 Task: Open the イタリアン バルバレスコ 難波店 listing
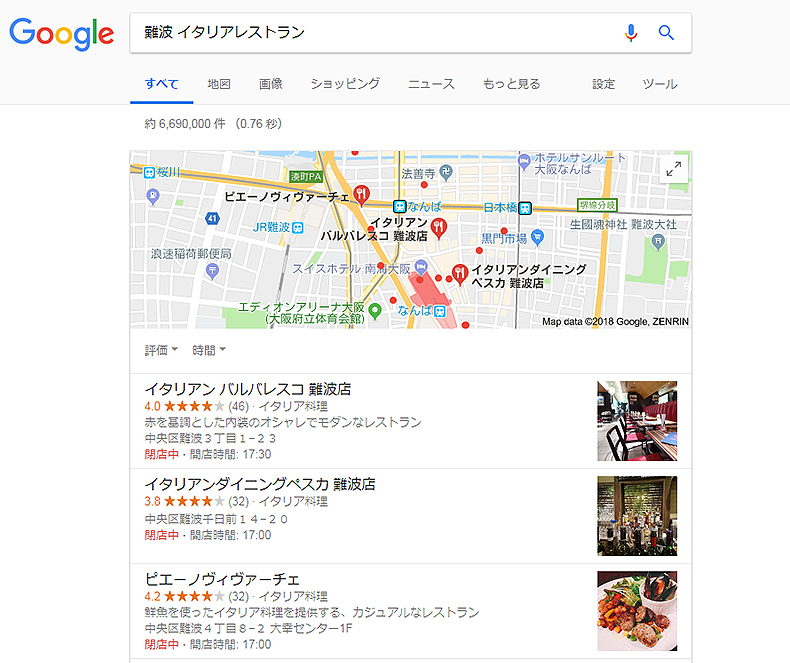pyautogui.click(x=248, y=389)
